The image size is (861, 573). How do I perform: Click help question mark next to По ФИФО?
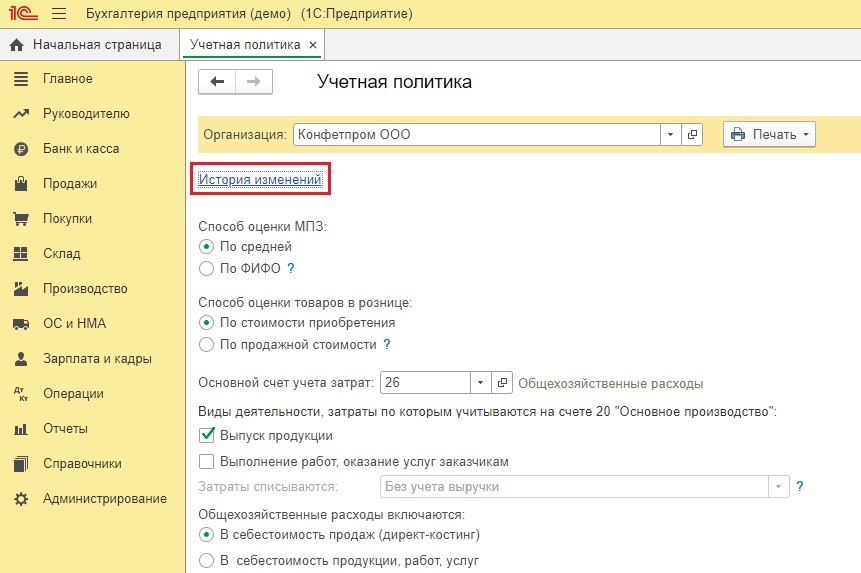(x=291, y=268)
